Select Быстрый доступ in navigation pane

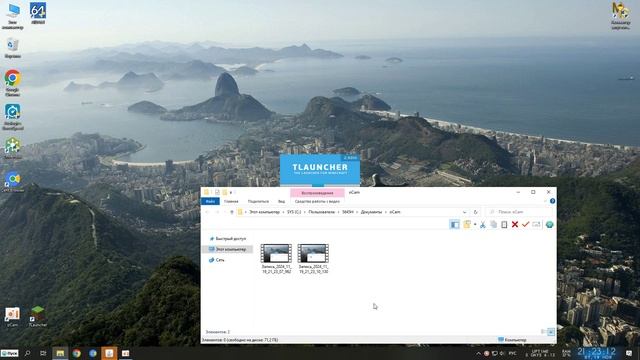231,239
